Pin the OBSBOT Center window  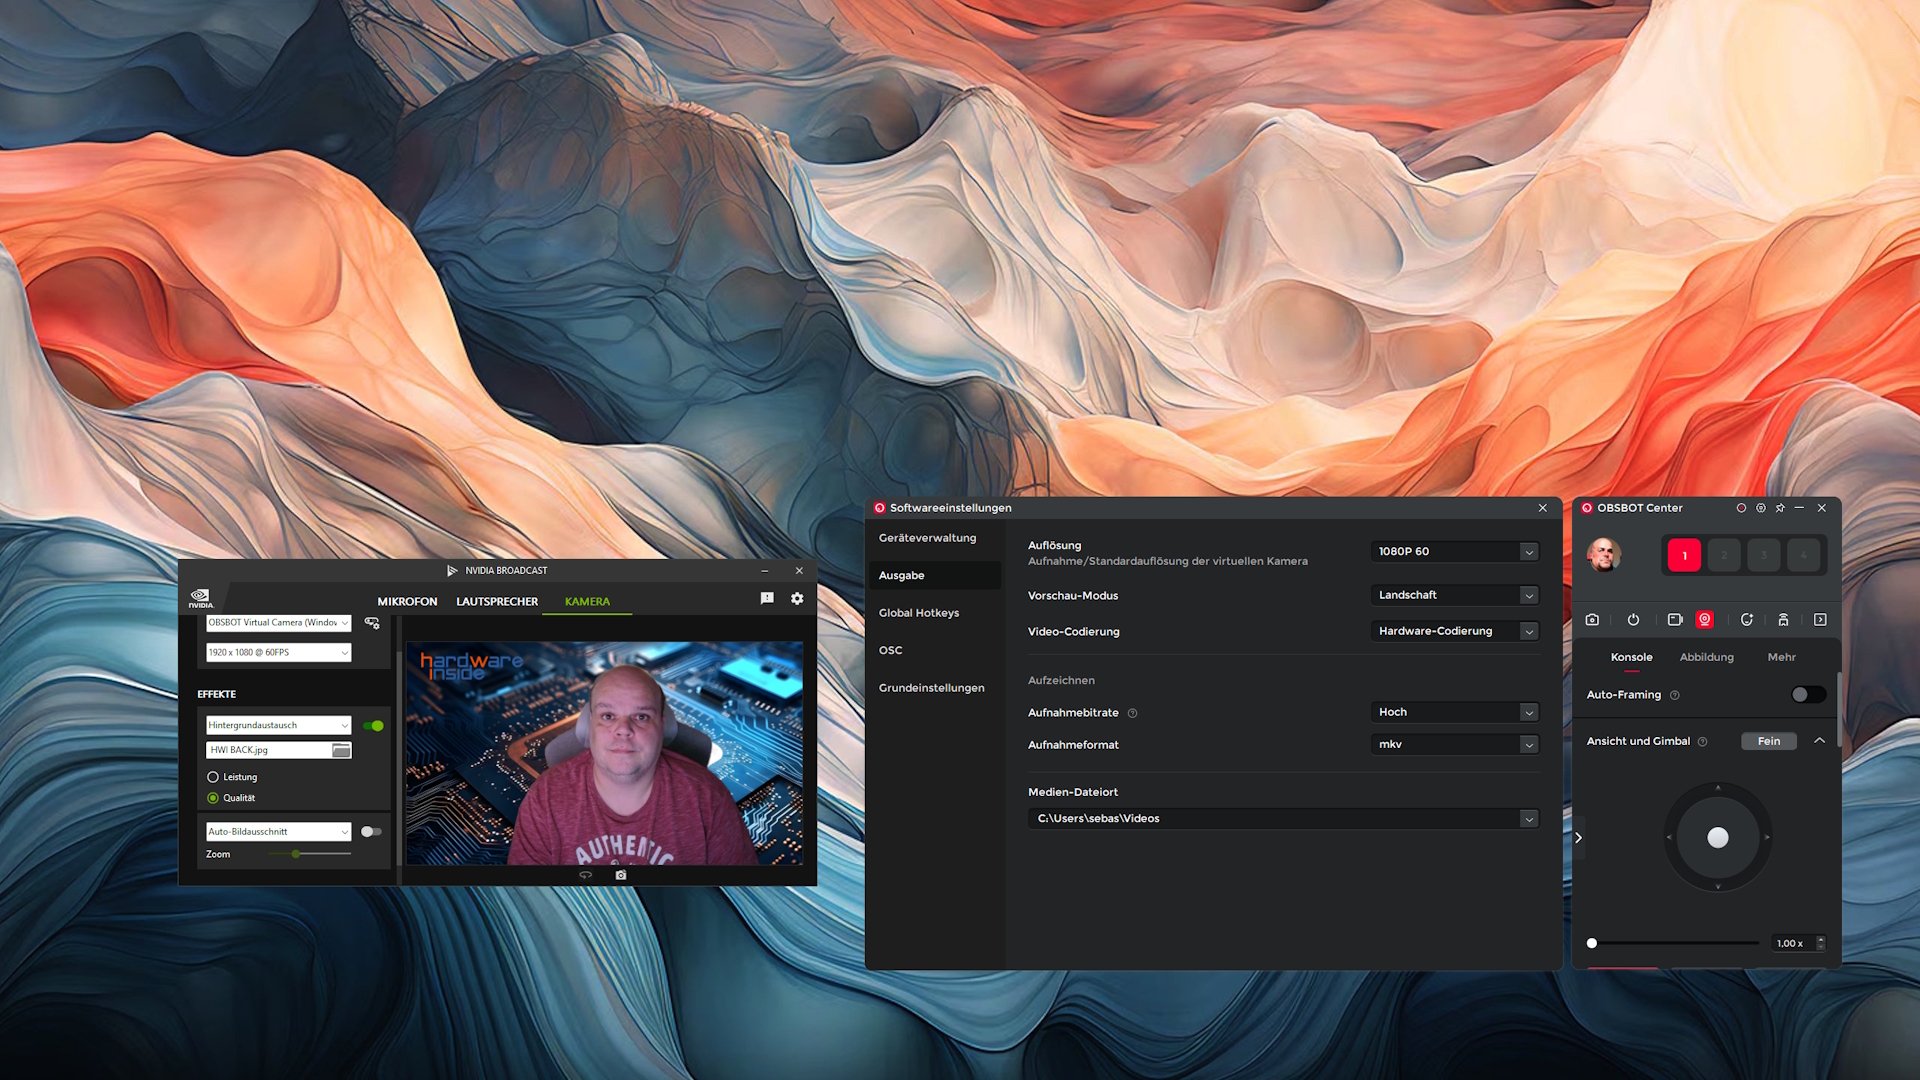pos(1780,508)
